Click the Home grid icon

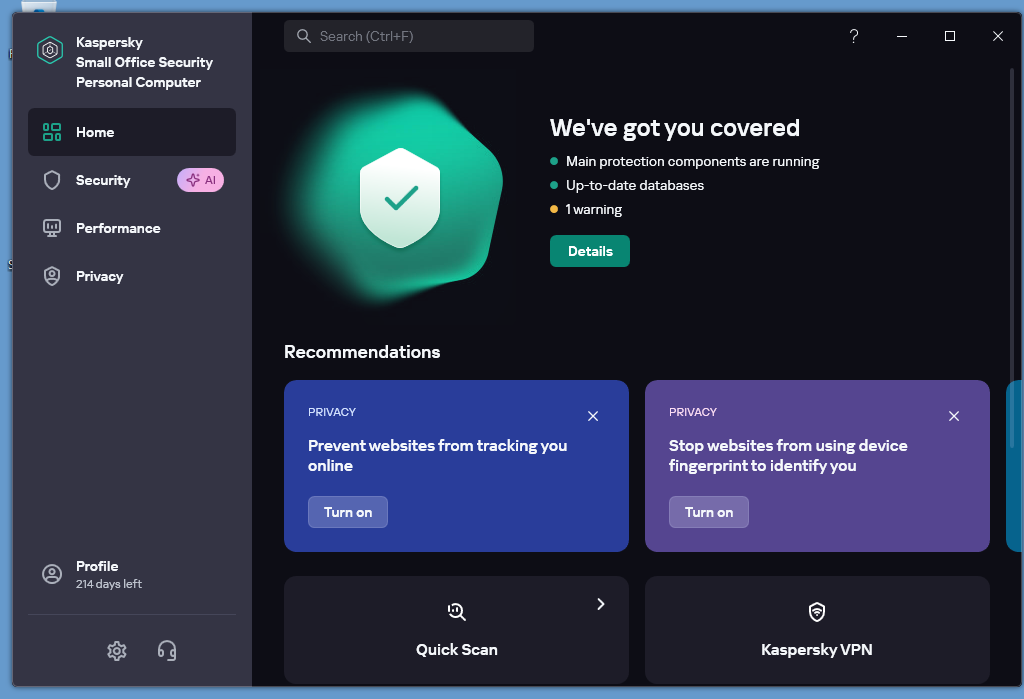pyautogui.click(x=52, y=132)
